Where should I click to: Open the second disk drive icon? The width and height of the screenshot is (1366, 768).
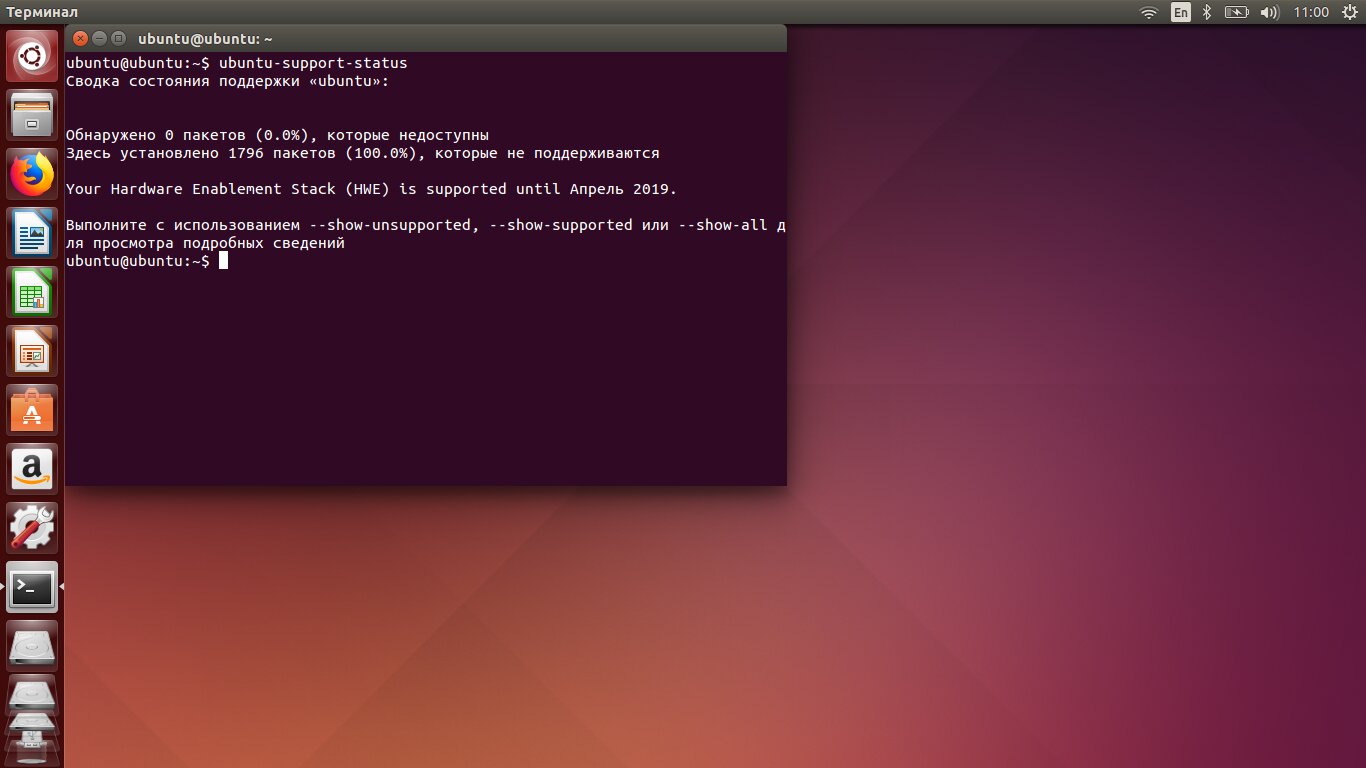[x=33, y=694]
